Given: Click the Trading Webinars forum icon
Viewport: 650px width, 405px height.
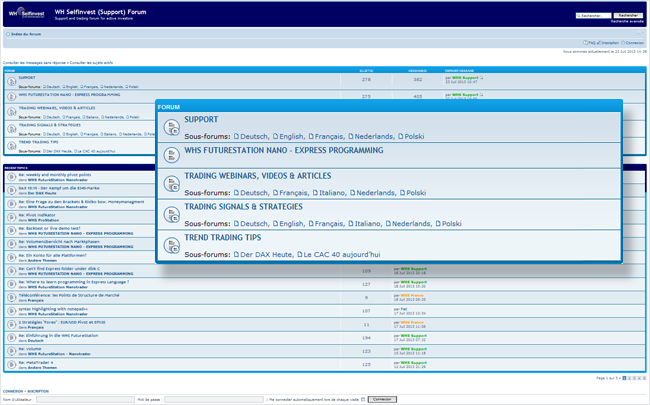Looking at the screenshot, I should pyautogui.click(x=171, y=185).
